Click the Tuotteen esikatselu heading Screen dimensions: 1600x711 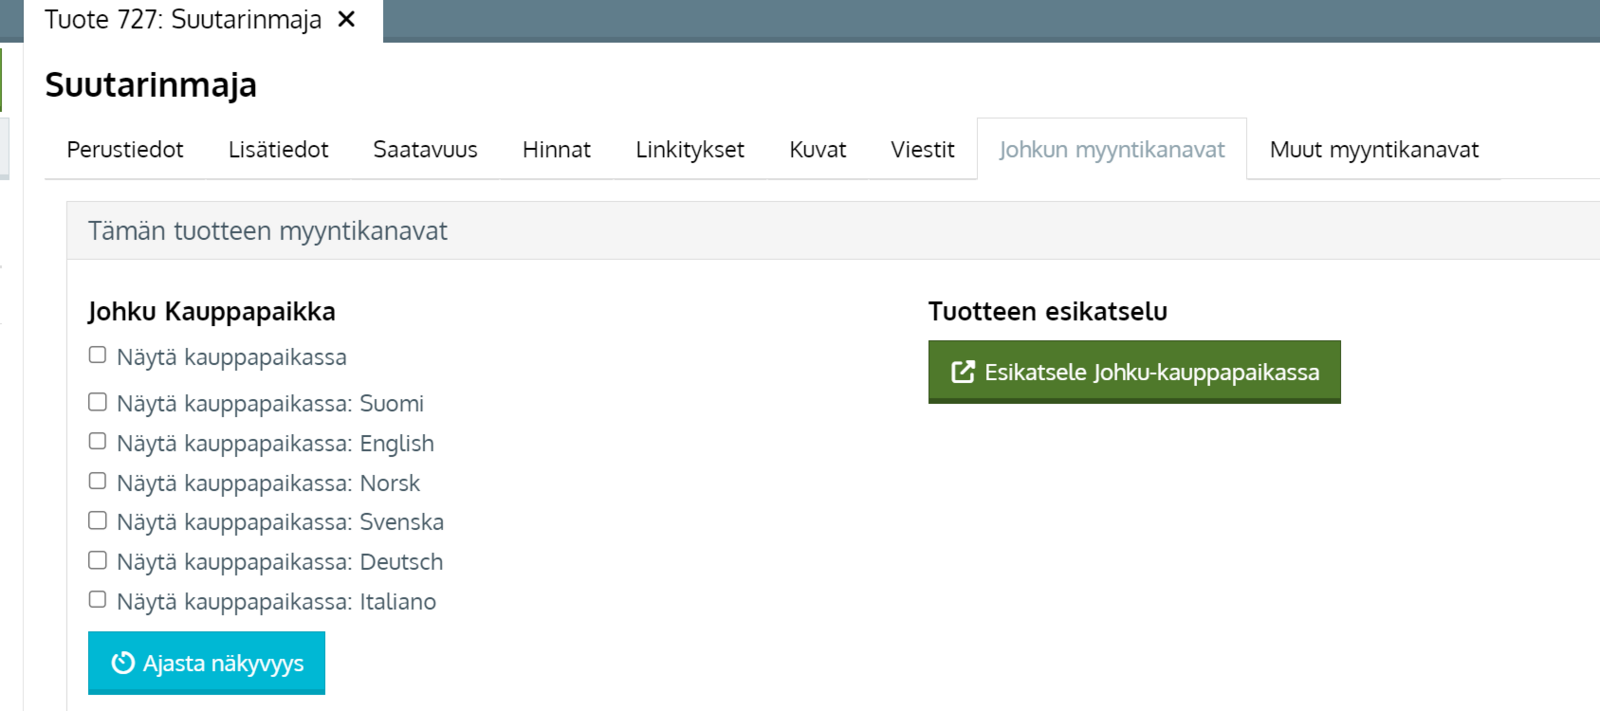[1048, 312]
